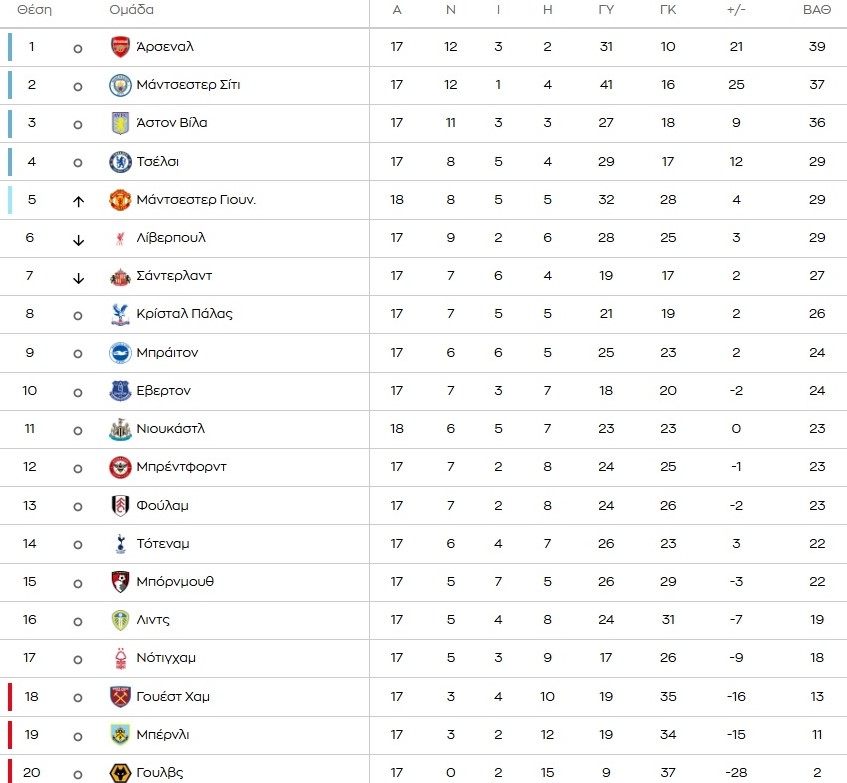Screen dimensions: 847x783
Task: Open the Νιουκάστλ team link
Action: [x=170, y=429]
